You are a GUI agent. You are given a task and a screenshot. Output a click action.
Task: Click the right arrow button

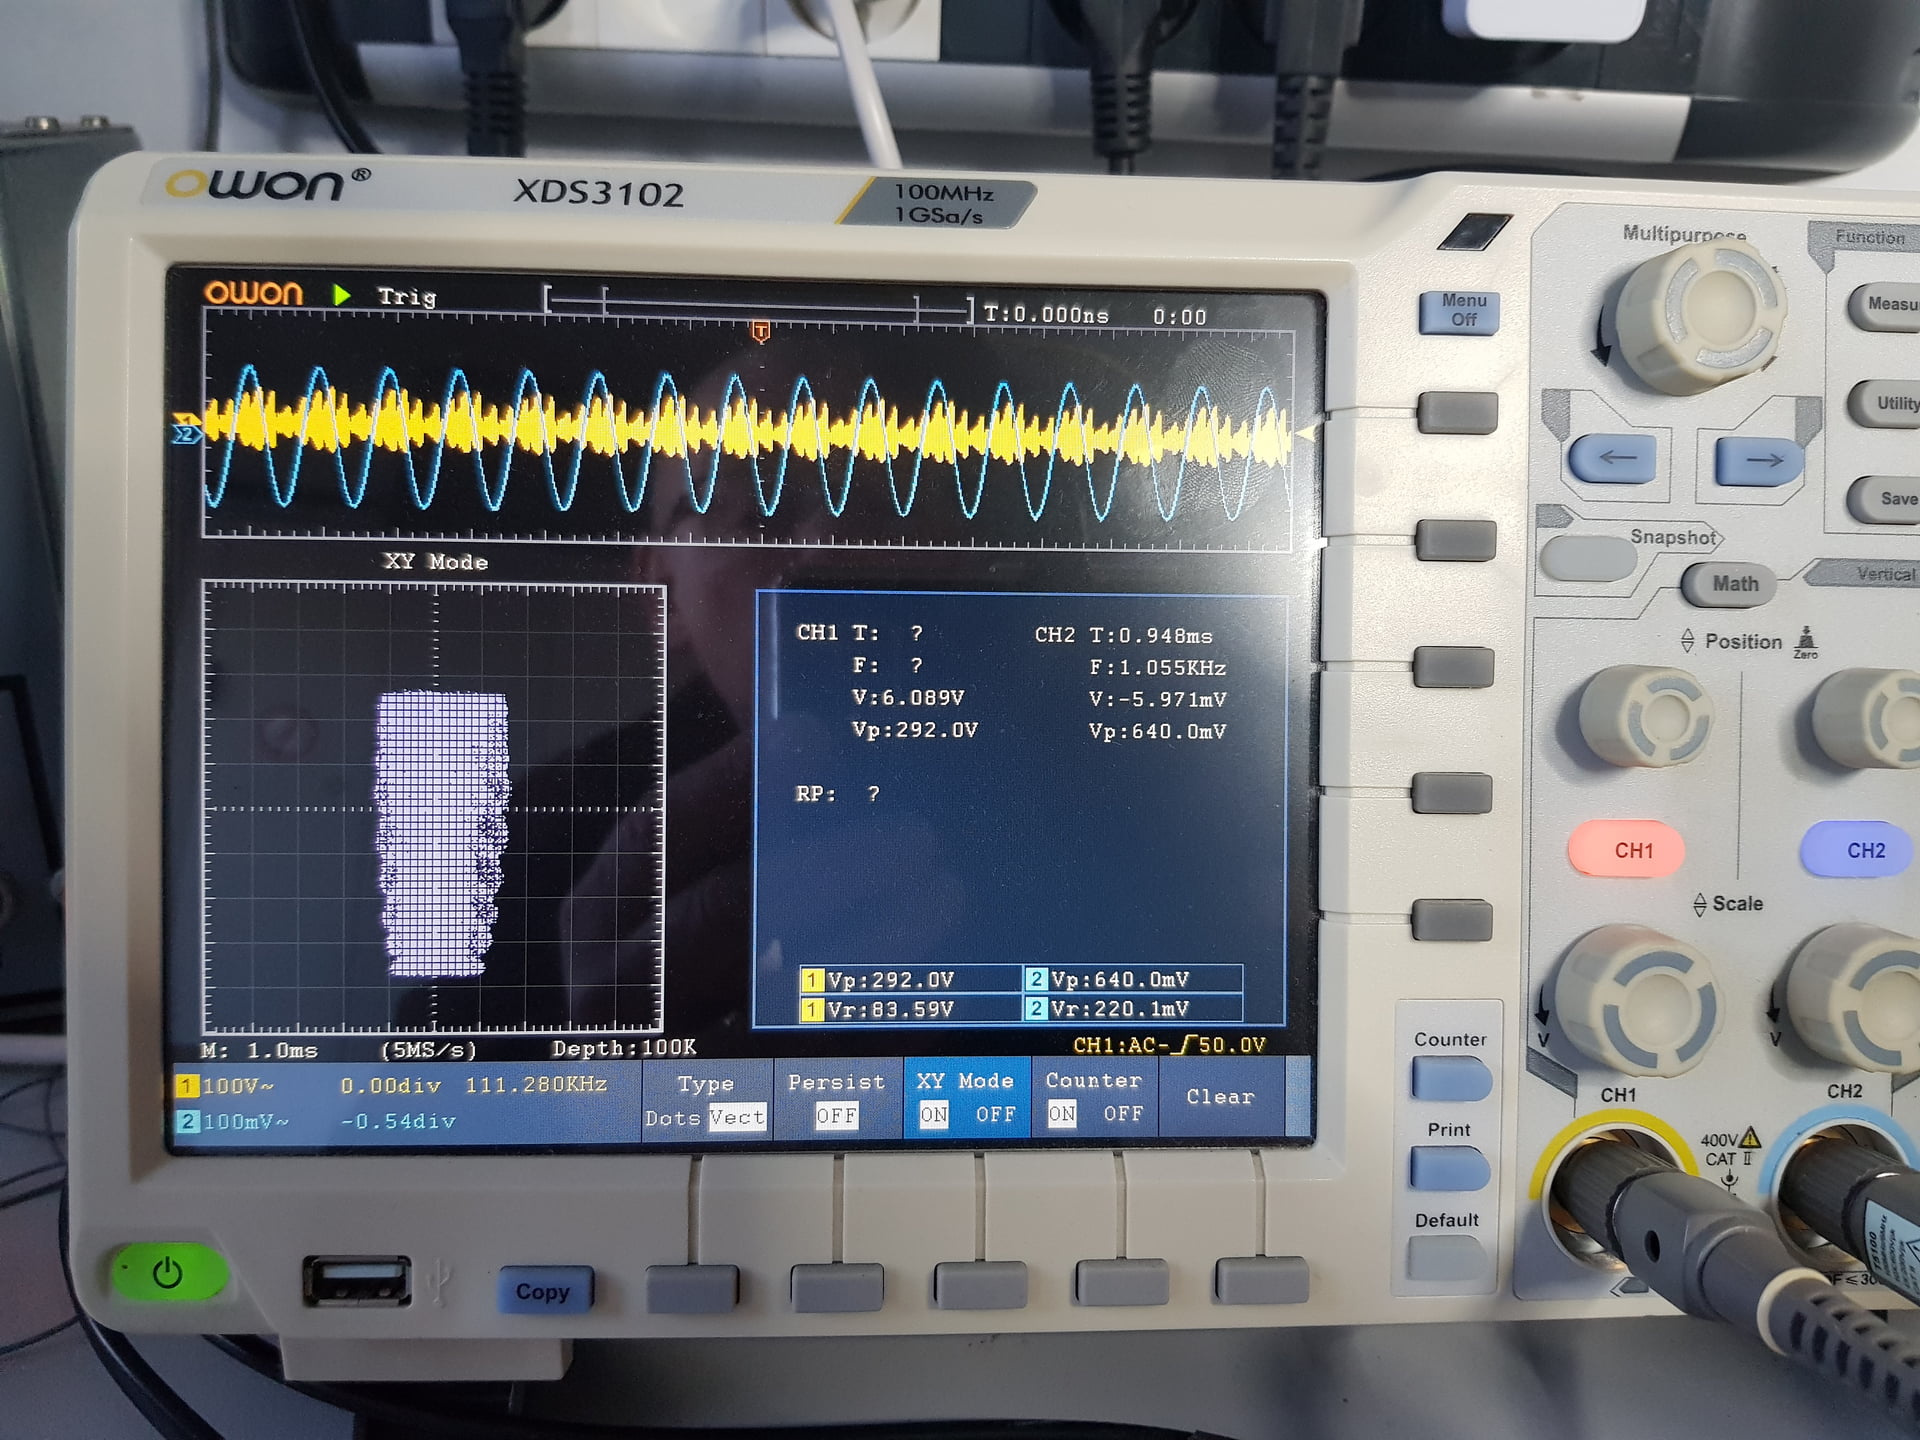point(1760,459)
